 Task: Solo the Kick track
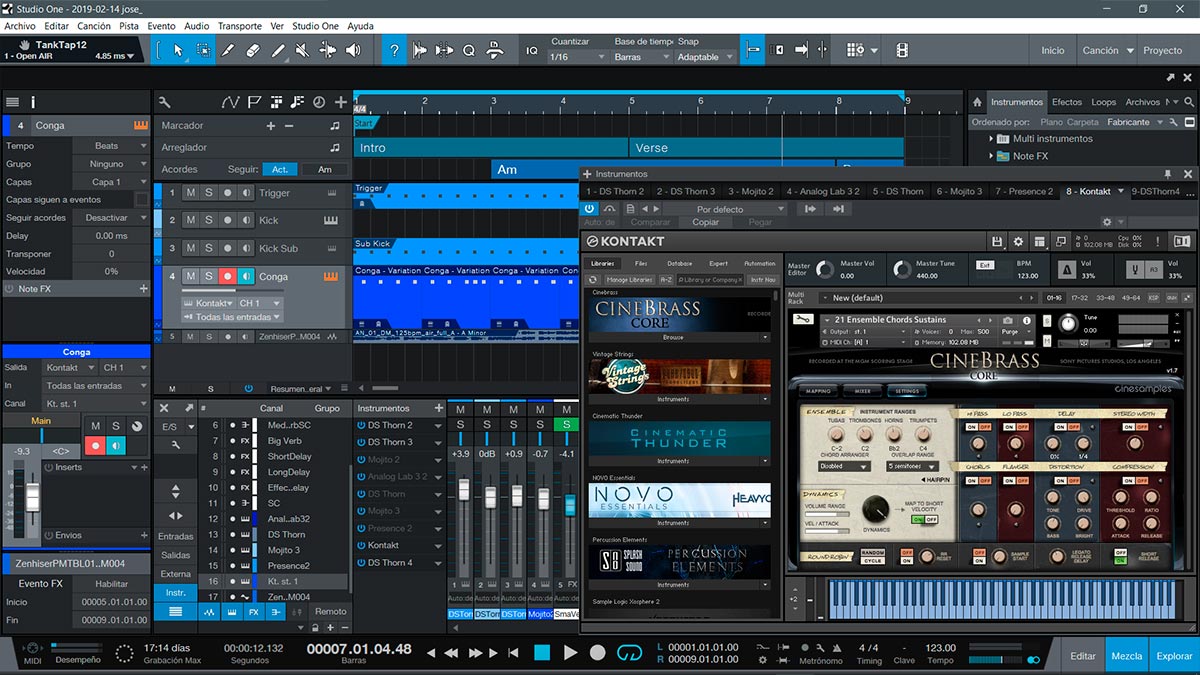pos(209,220)
